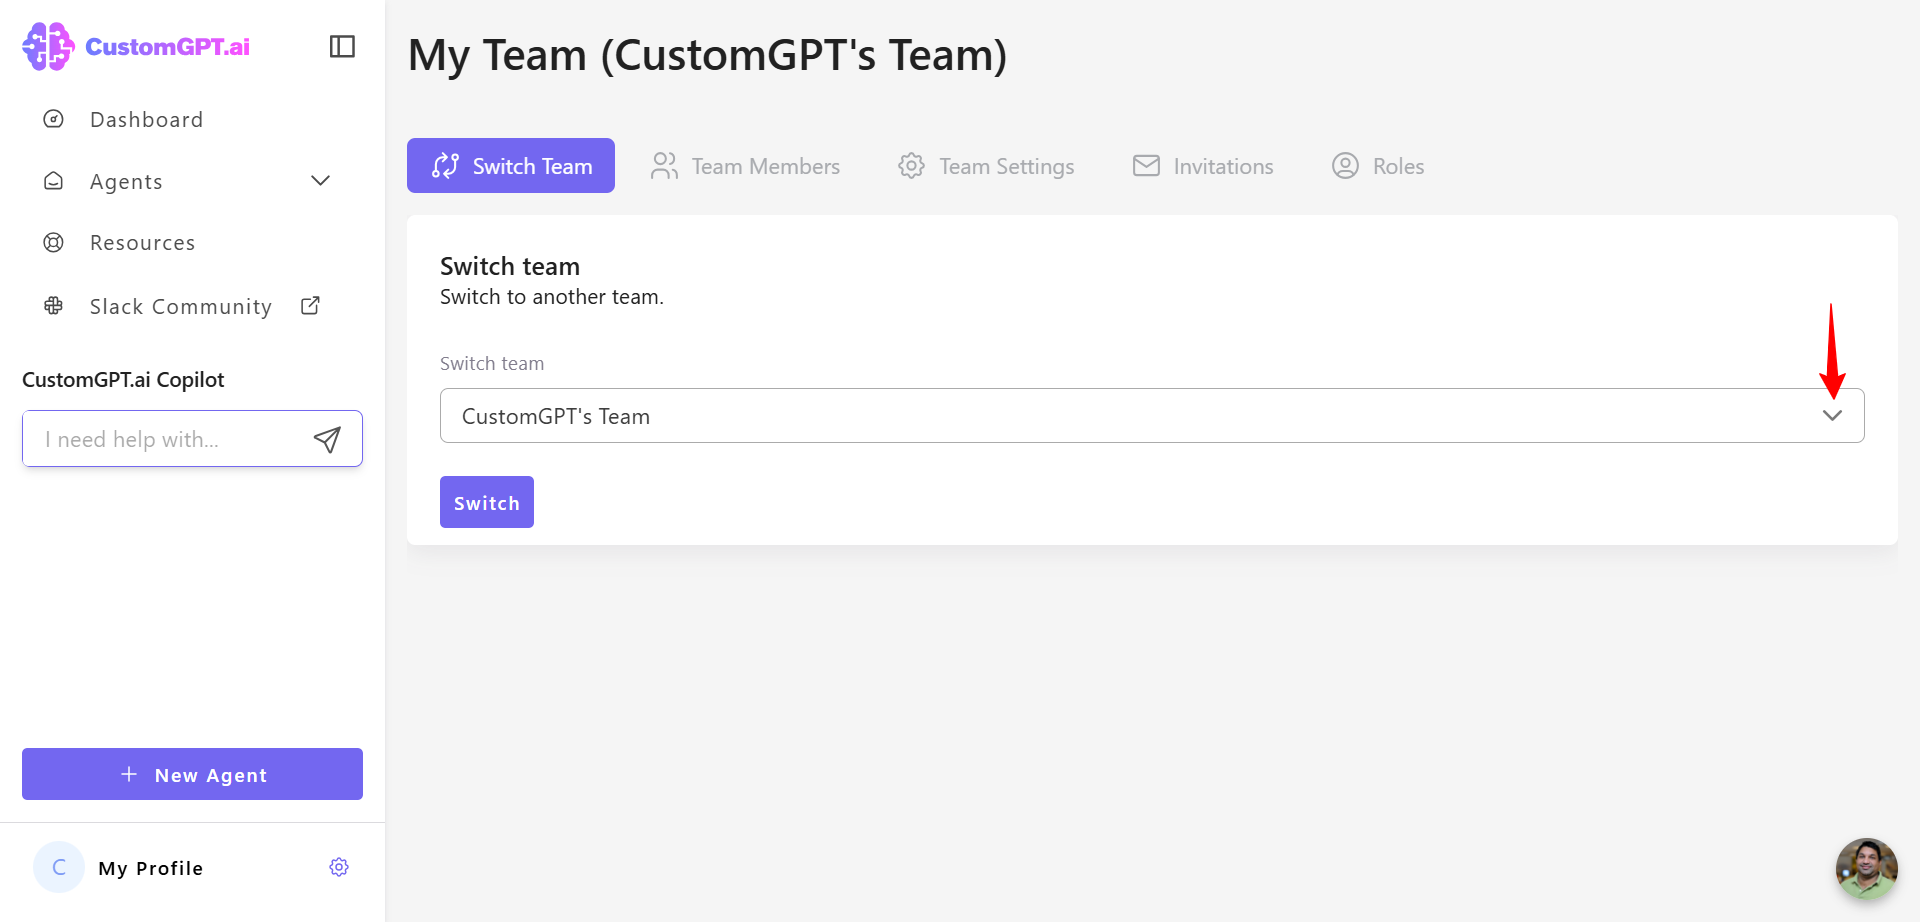Click the Switch team dropdown chevron
This screenshot has height=922, width=1920.
click(1832, 416)
